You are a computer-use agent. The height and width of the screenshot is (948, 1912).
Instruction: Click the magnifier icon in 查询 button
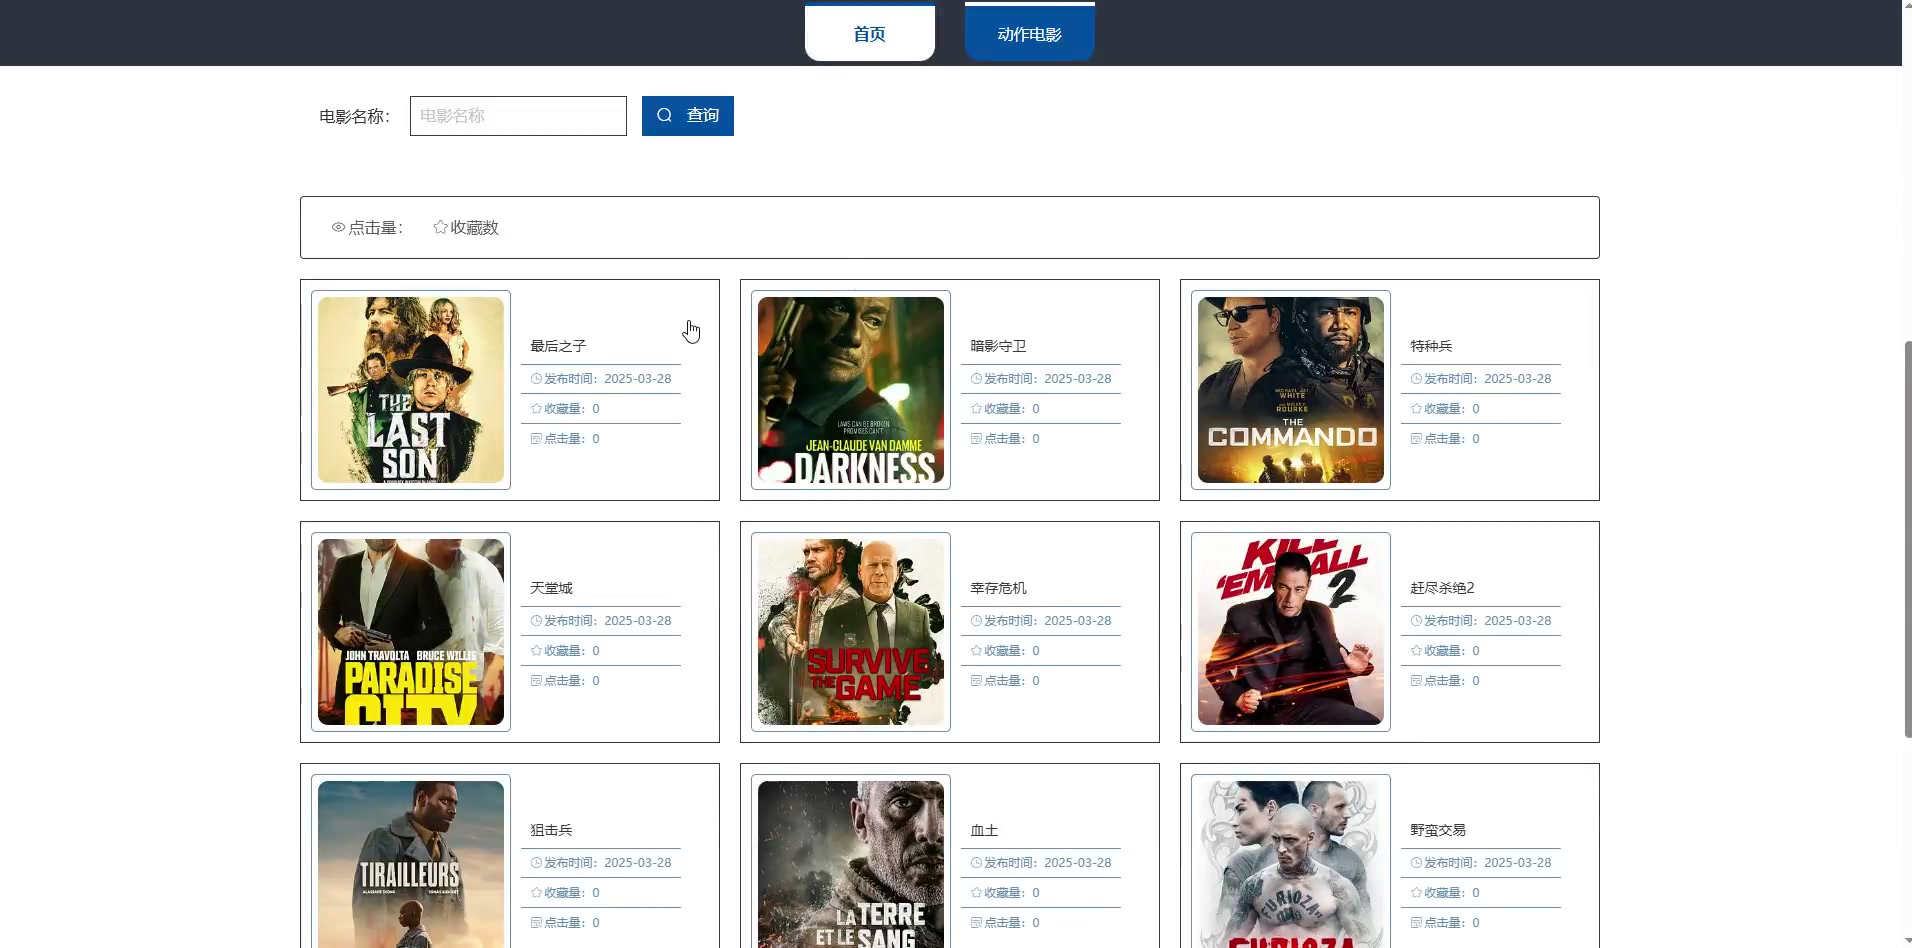tap(664, 116)
